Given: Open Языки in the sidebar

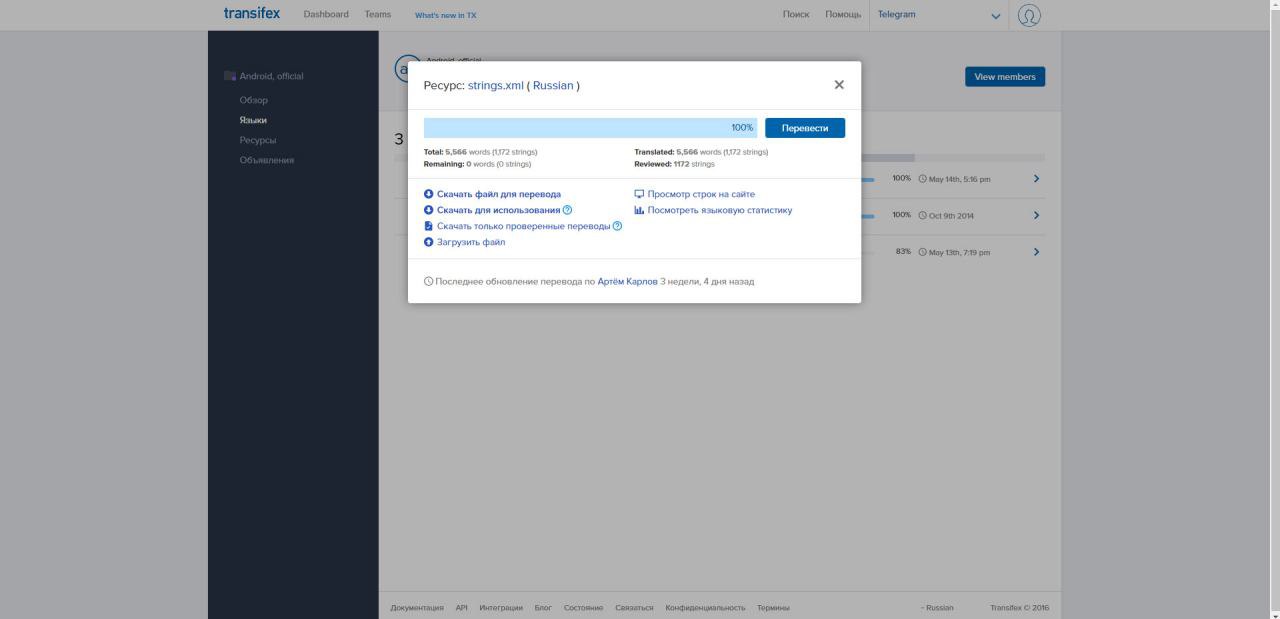Looking at the screenshot, I should [x=253, y=120].
